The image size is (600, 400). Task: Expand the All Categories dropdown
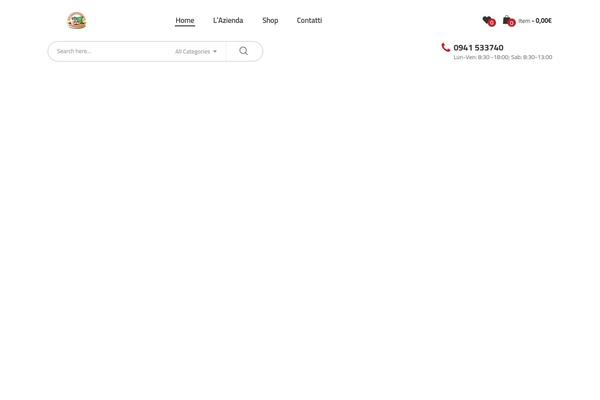coord(196,51)
